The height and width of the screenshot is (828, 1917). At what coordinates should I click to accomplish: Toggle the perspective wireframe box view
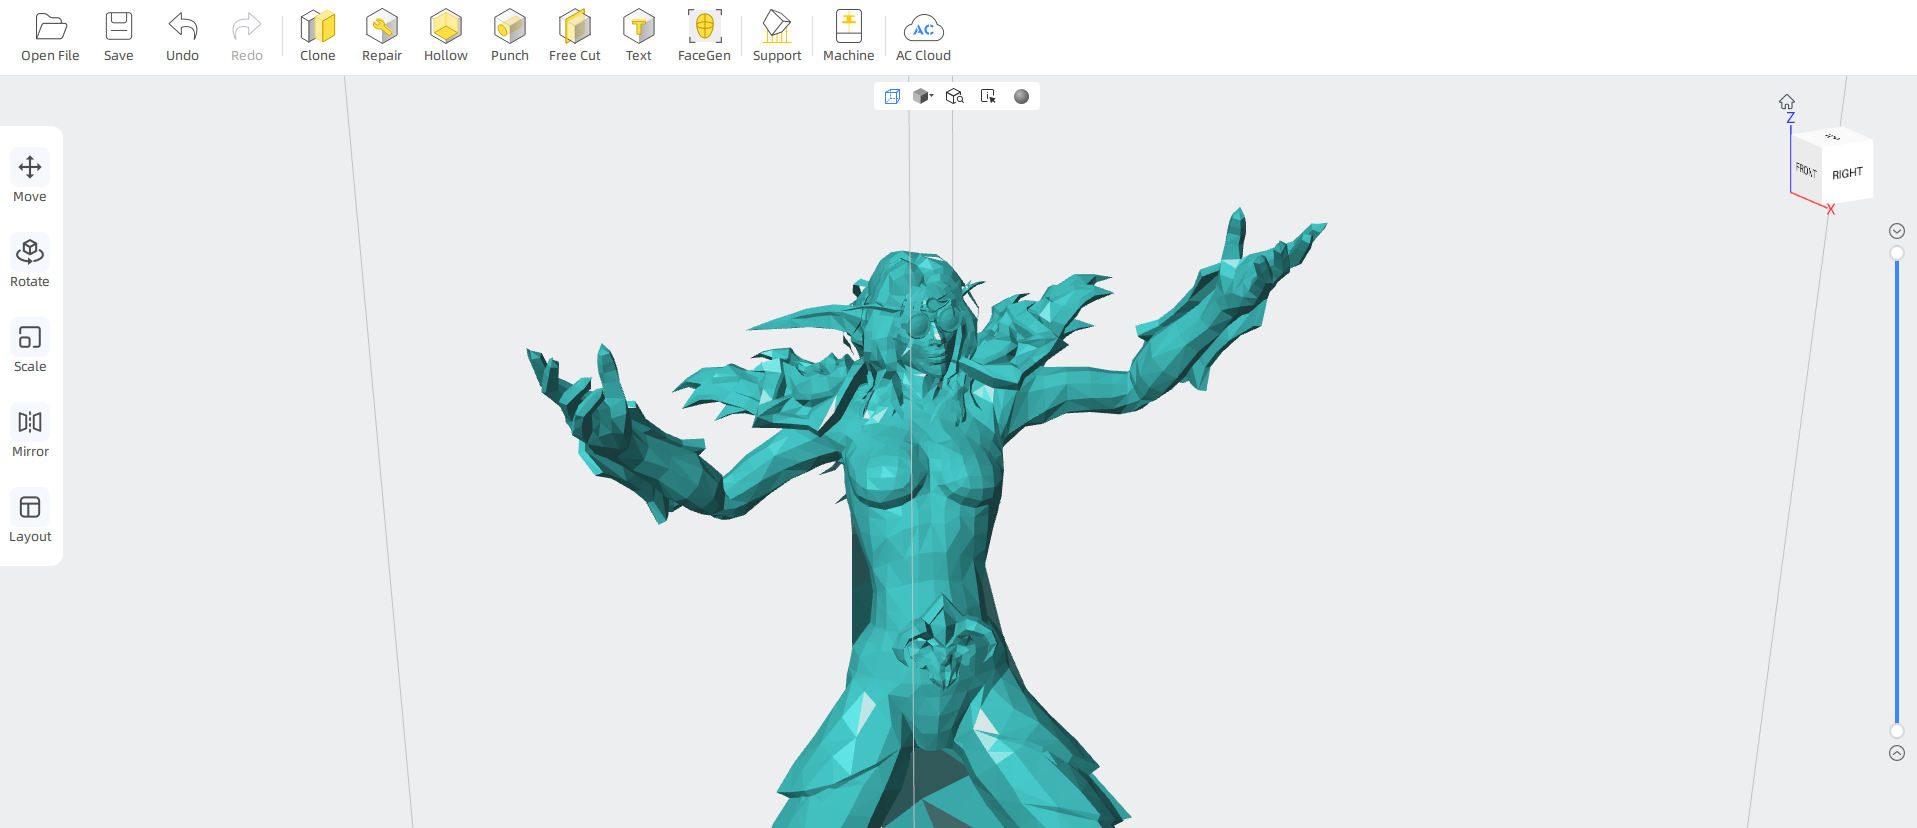(892, 96)
